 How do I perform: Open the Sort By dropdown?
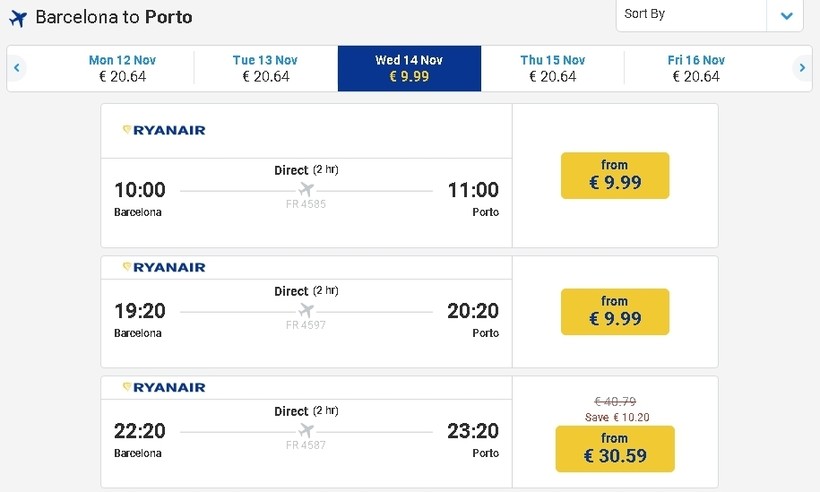coord(691,15)
